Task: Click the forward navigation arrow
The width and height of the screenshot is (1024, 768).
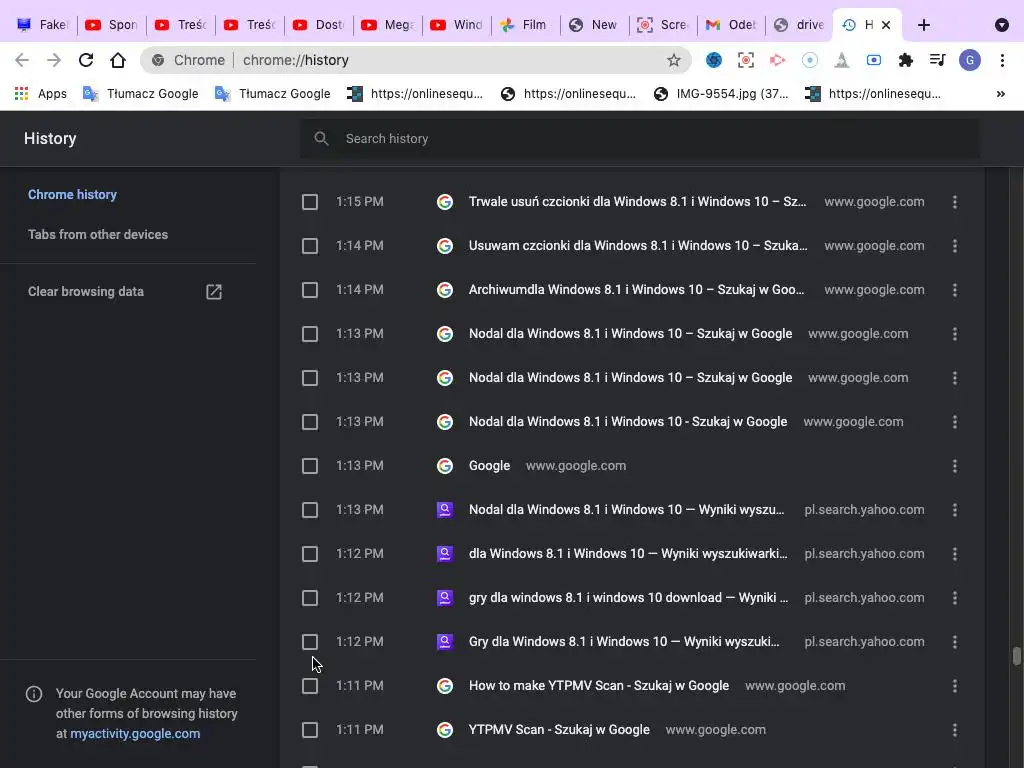Action: (54, 60)
